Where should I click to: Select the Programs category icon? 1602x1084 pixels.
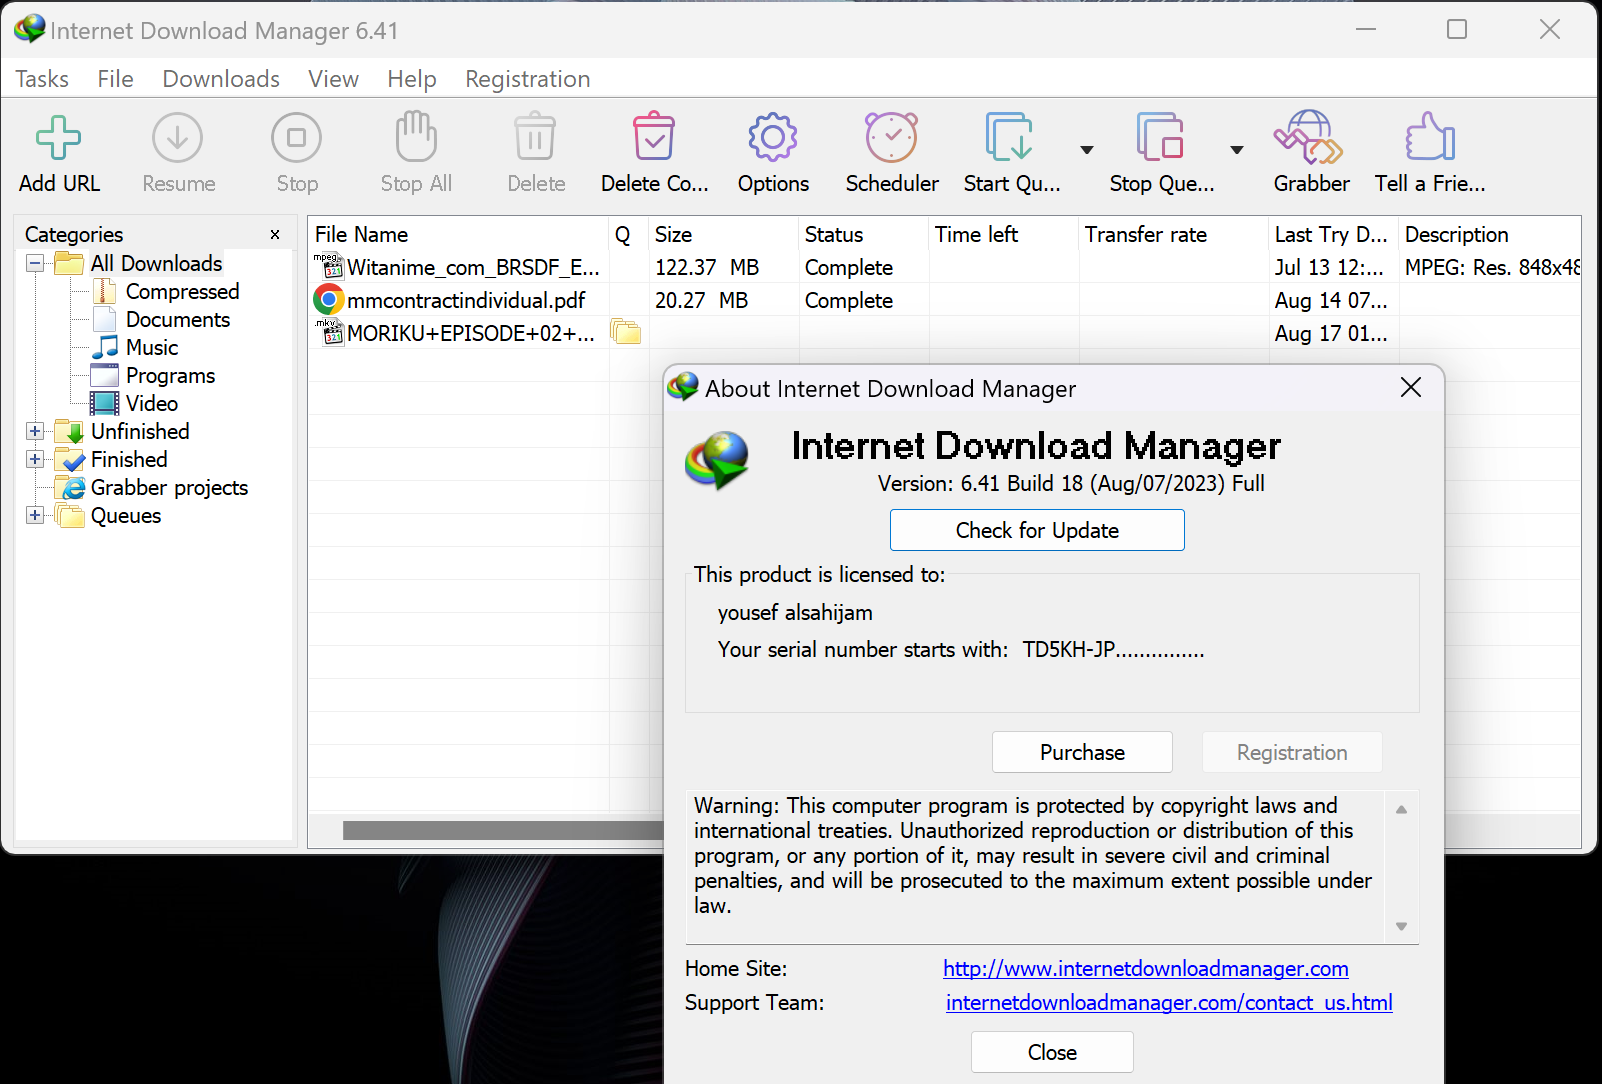(104, 376)
